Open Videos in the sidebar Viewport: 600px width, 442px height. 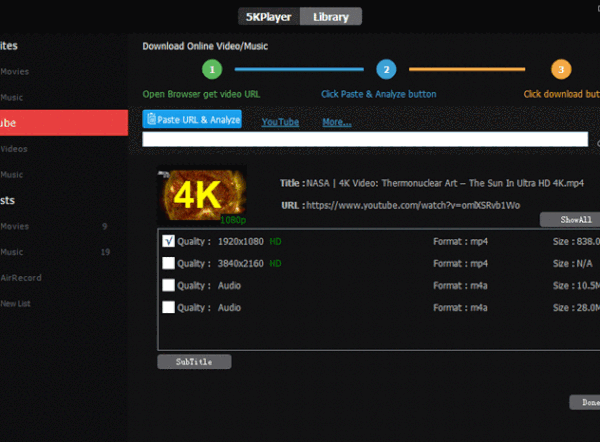click(14, 149)
